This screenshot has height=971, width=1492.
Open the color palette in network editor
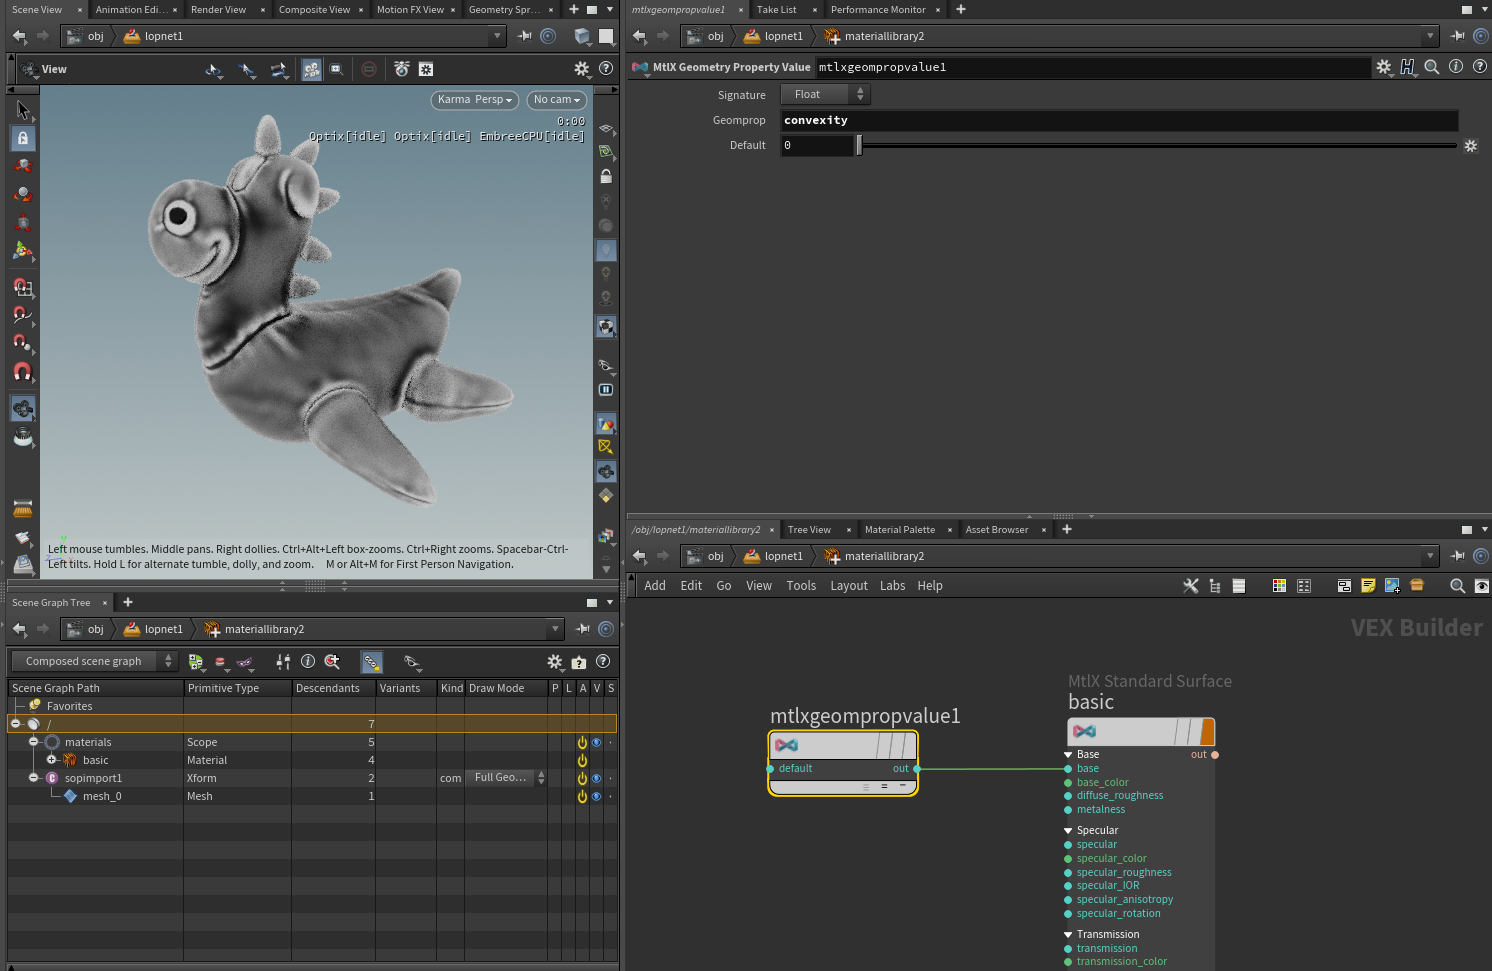pyautogui.click(x=1279, y=586)
